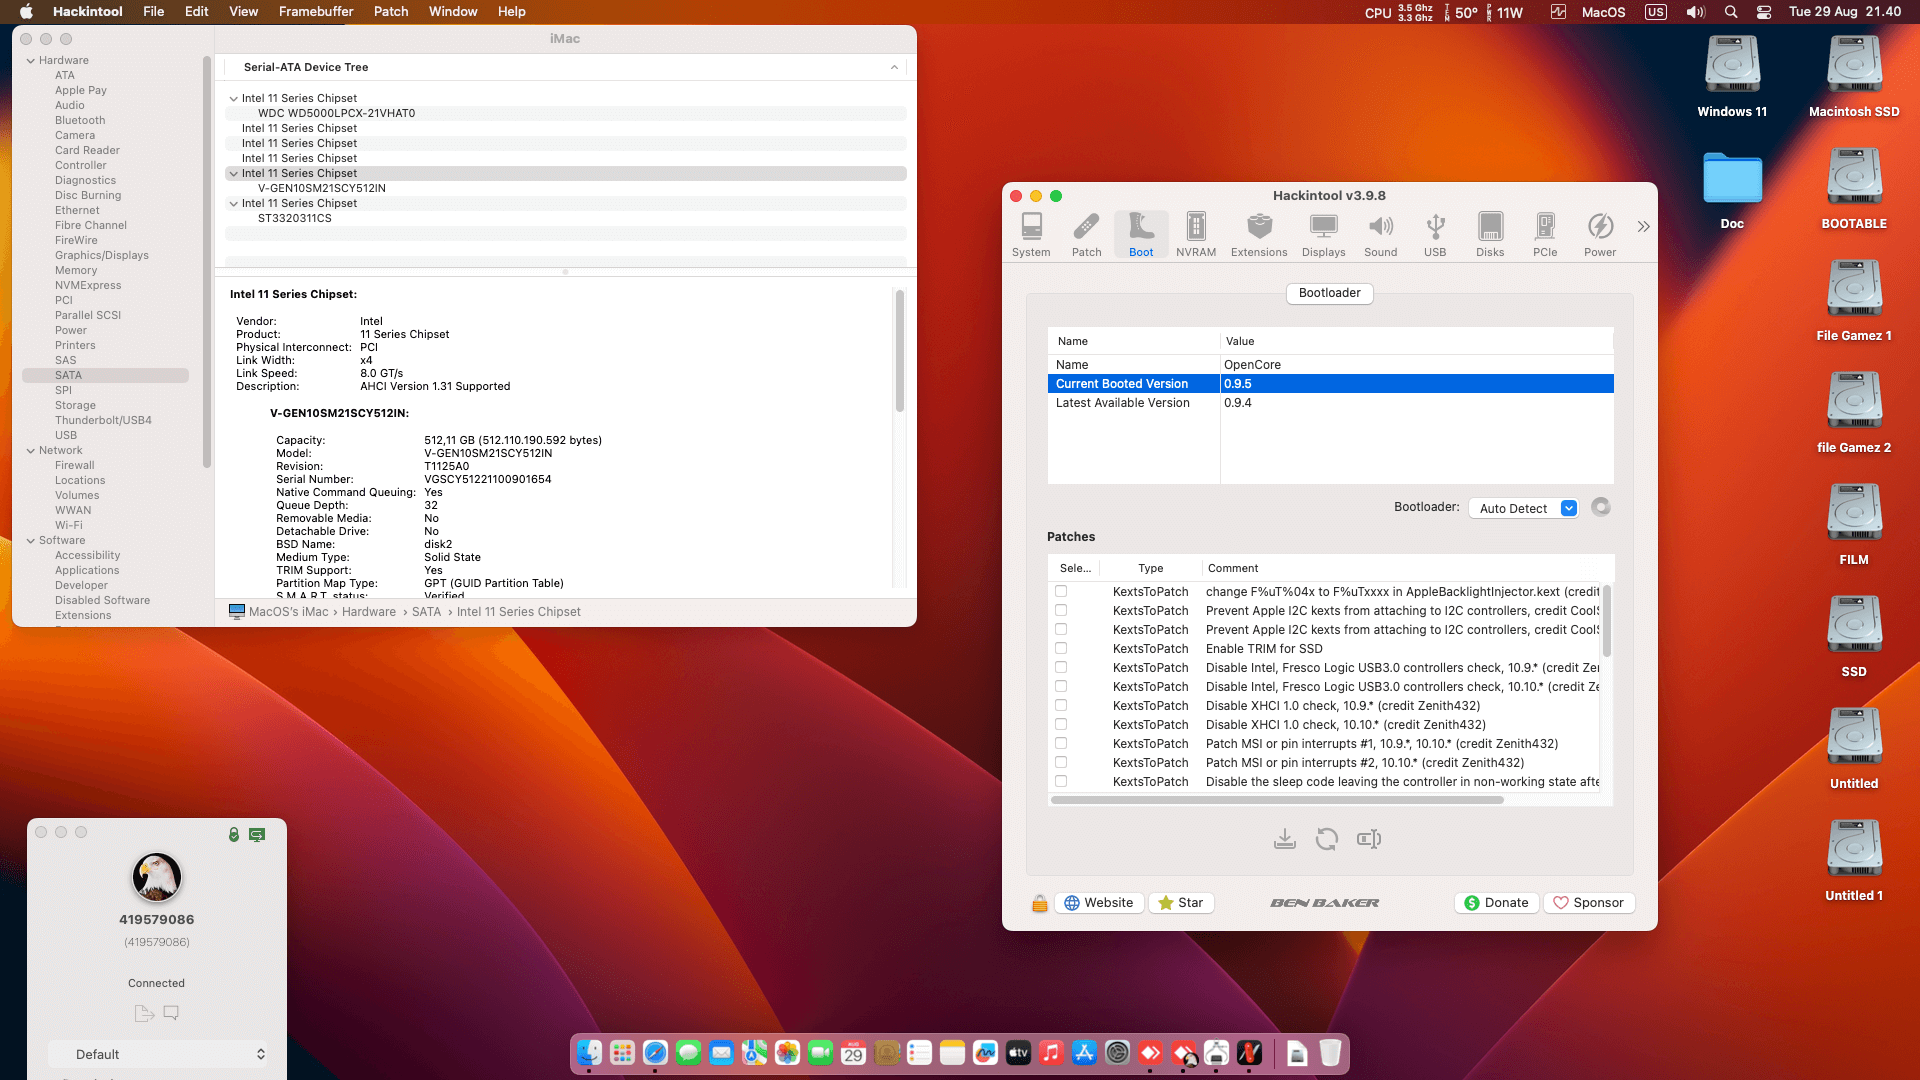Open the NVRAM tab in Hackintool toolbar
This screenshot has width=1920, height=1080.
(x=1195, y=234)
